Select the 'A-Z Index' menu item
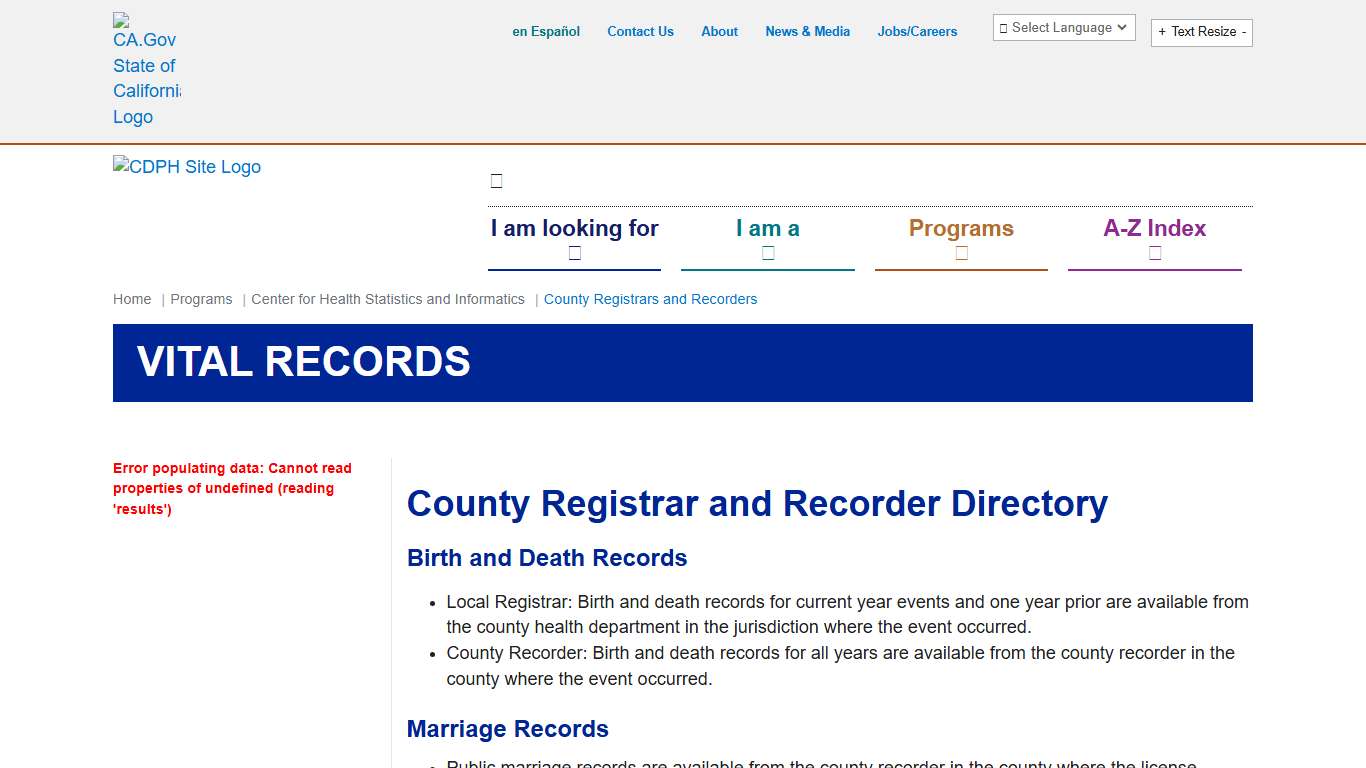The width and height of the screenshot is (1366, 768). point(1155,228)
